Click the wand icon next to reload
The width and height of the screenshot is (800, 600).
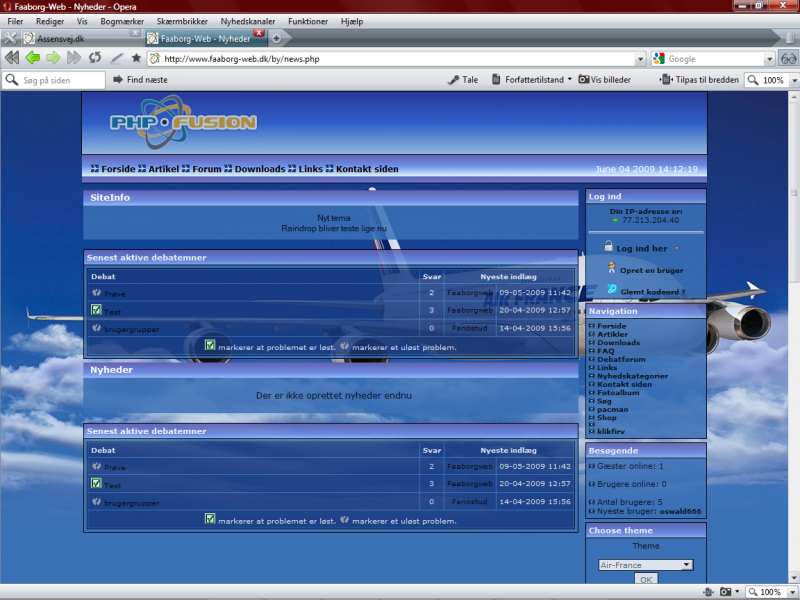[117, 59]
